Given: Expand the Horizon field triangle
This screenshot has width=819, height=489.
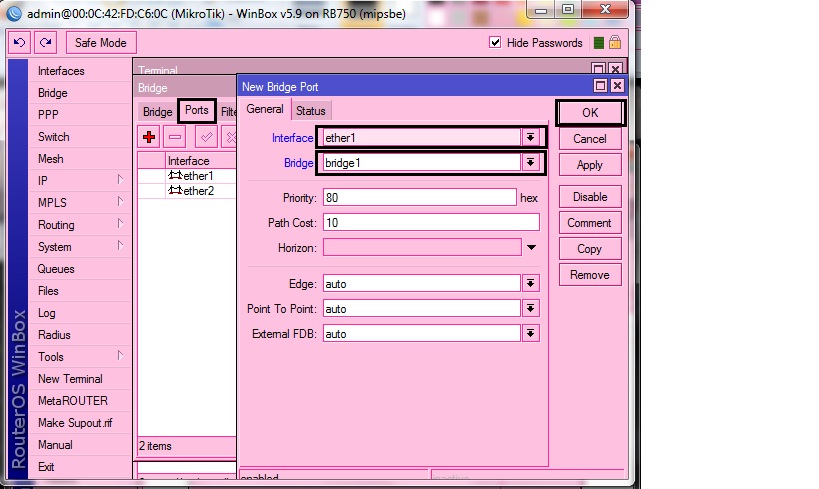Looking at the screenshot, I should [x=531, y=248].
